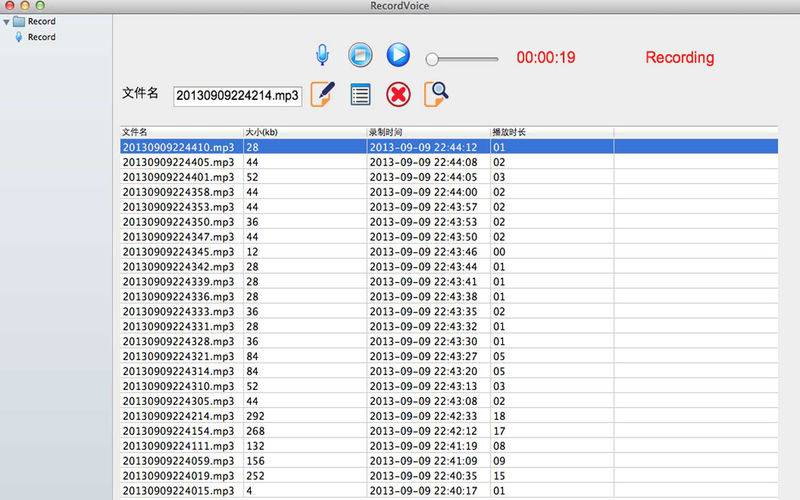Screen dimensions: 800x500
Task: Select the Record microphone child item
Action: 41,37
